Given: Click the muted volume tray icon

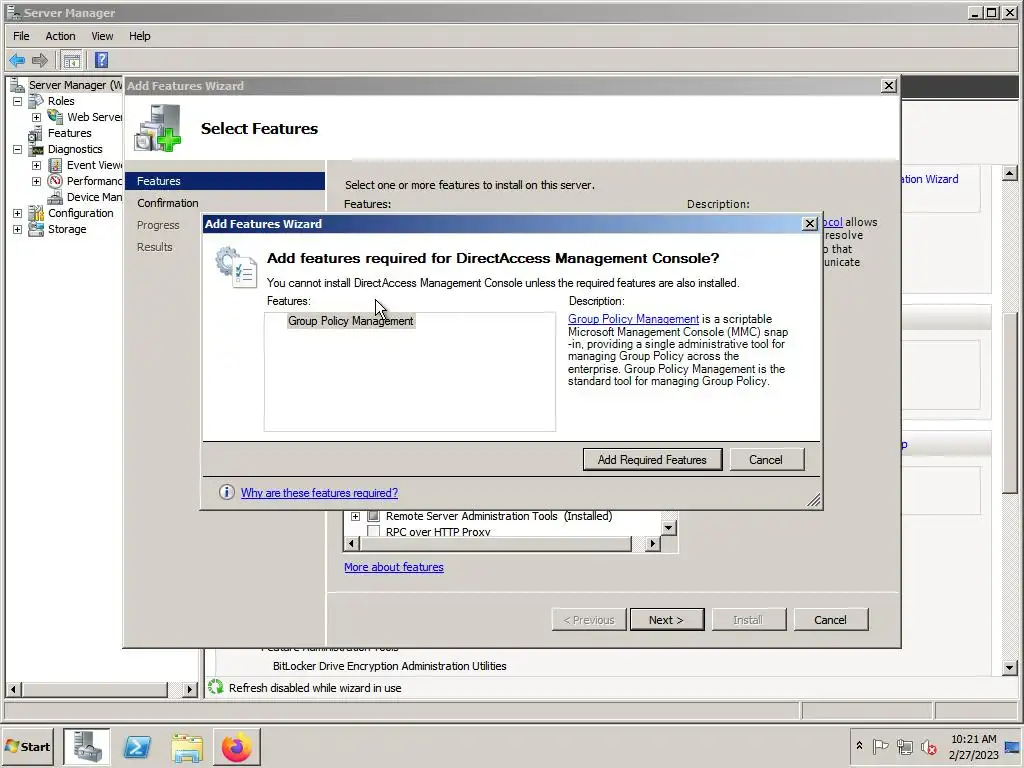Looking at the screenshot, I should (x=929, y=747).
